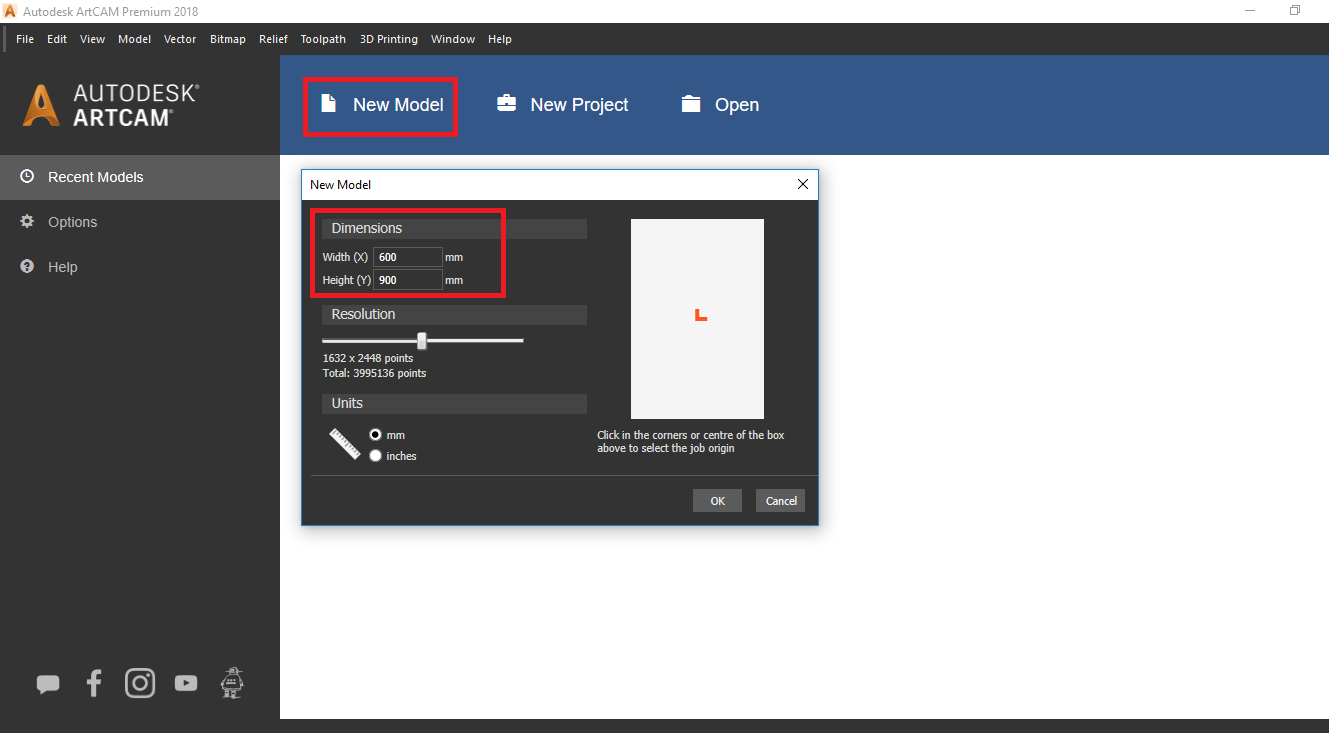The width and height of the screenshot is (1329, 733).
Task: Click Cancel in the New Model dialog
Action: (781, 501)
